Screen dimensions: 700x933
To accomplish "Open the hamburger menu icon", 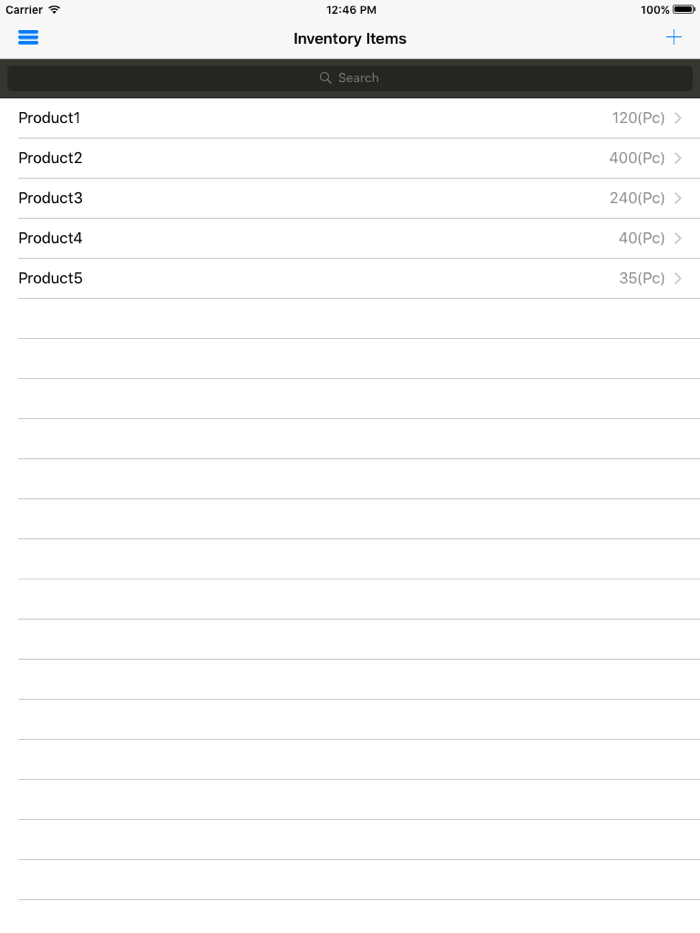I will coord(28,38).
